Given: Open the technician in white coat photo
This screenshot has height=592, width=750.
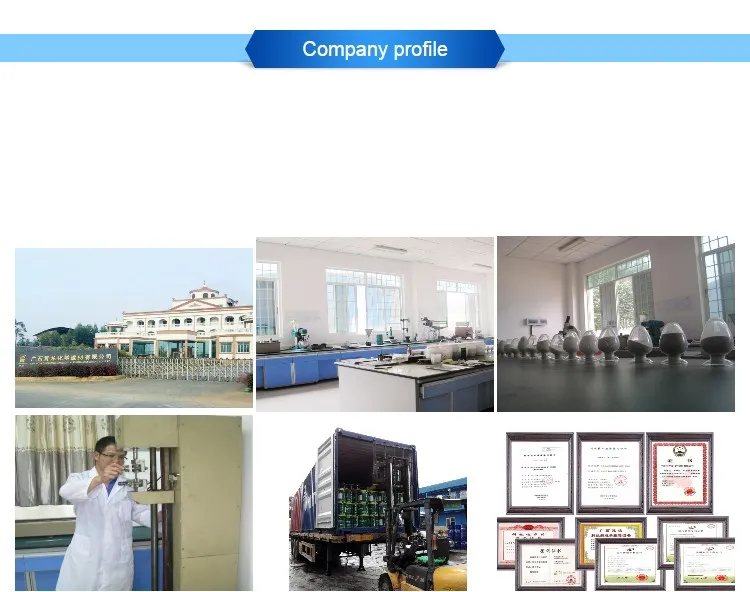Looking at the screenshot, I should click(134, 503).
